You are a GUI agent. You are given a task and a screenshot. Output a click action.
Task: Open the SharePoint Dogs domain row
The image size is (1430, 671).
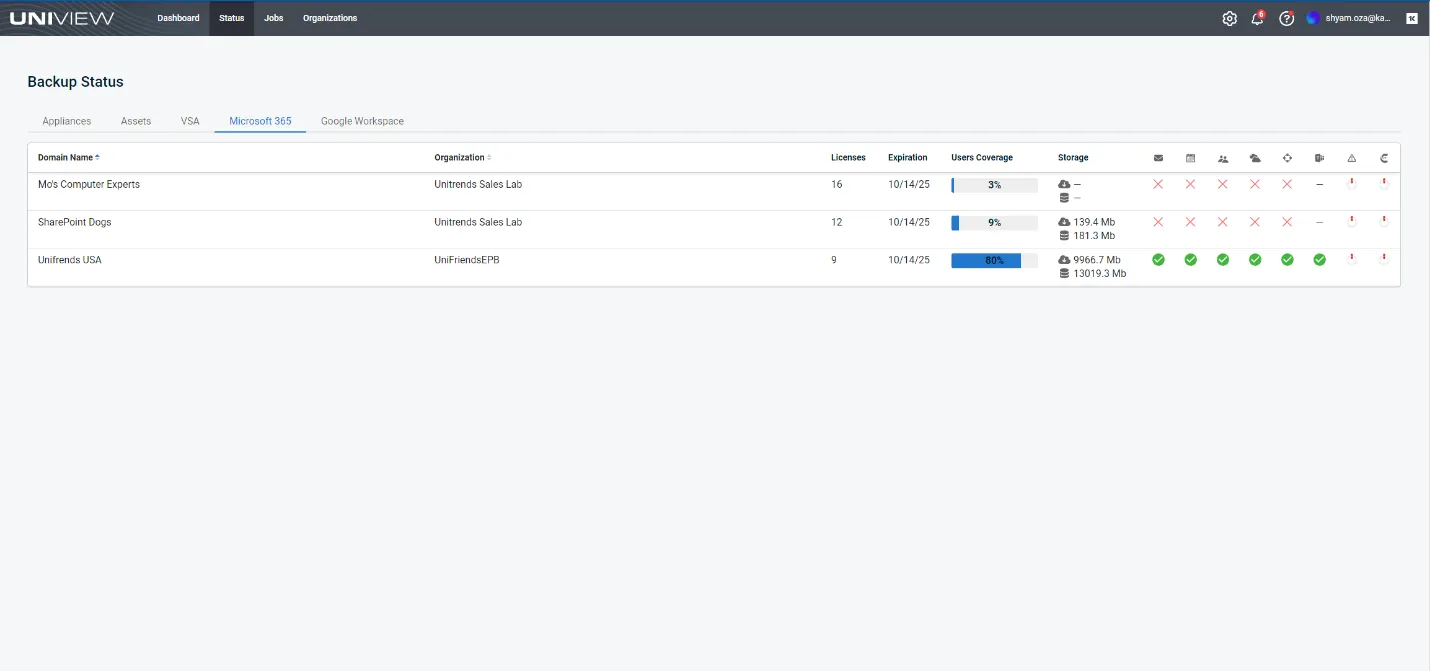[x=75, y=222]
